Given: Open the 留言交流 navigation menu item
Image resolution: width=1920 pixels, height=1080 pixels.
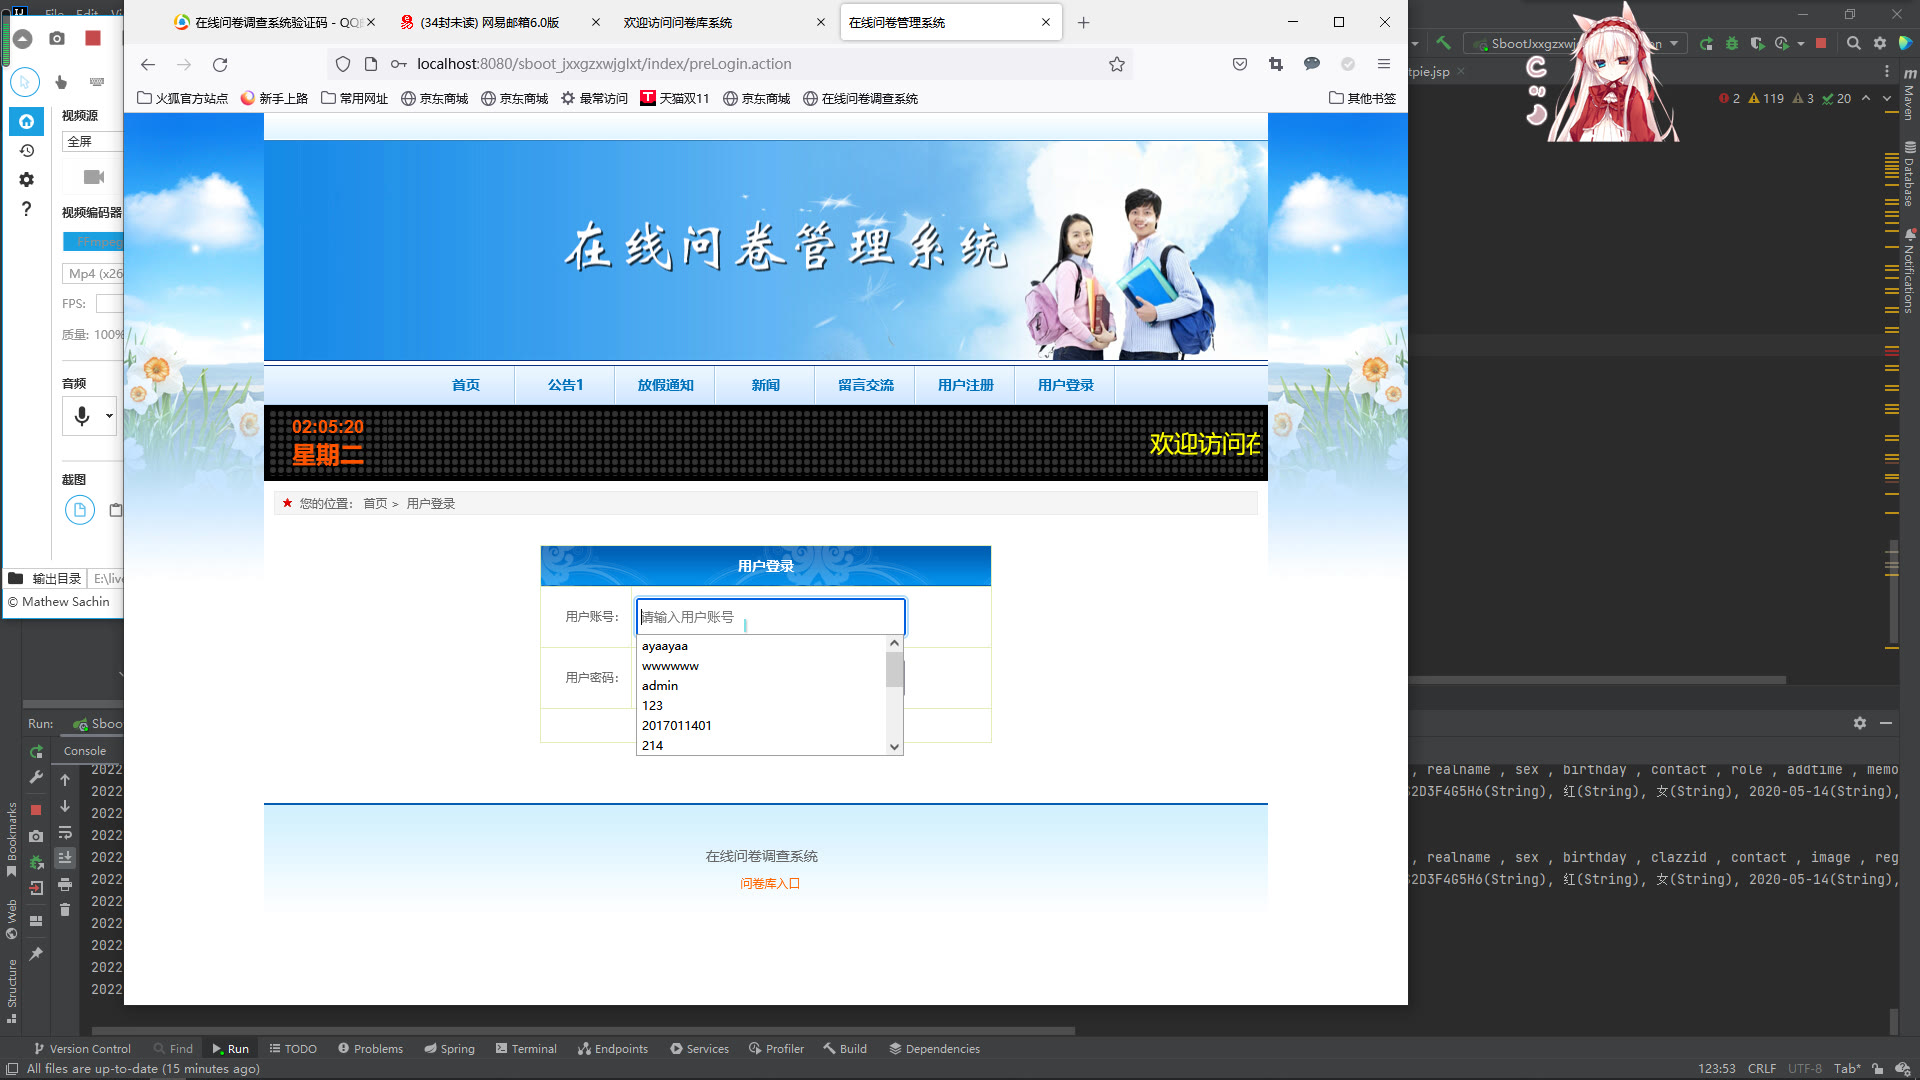Looking at the screenshot, I should click(865, 385).
